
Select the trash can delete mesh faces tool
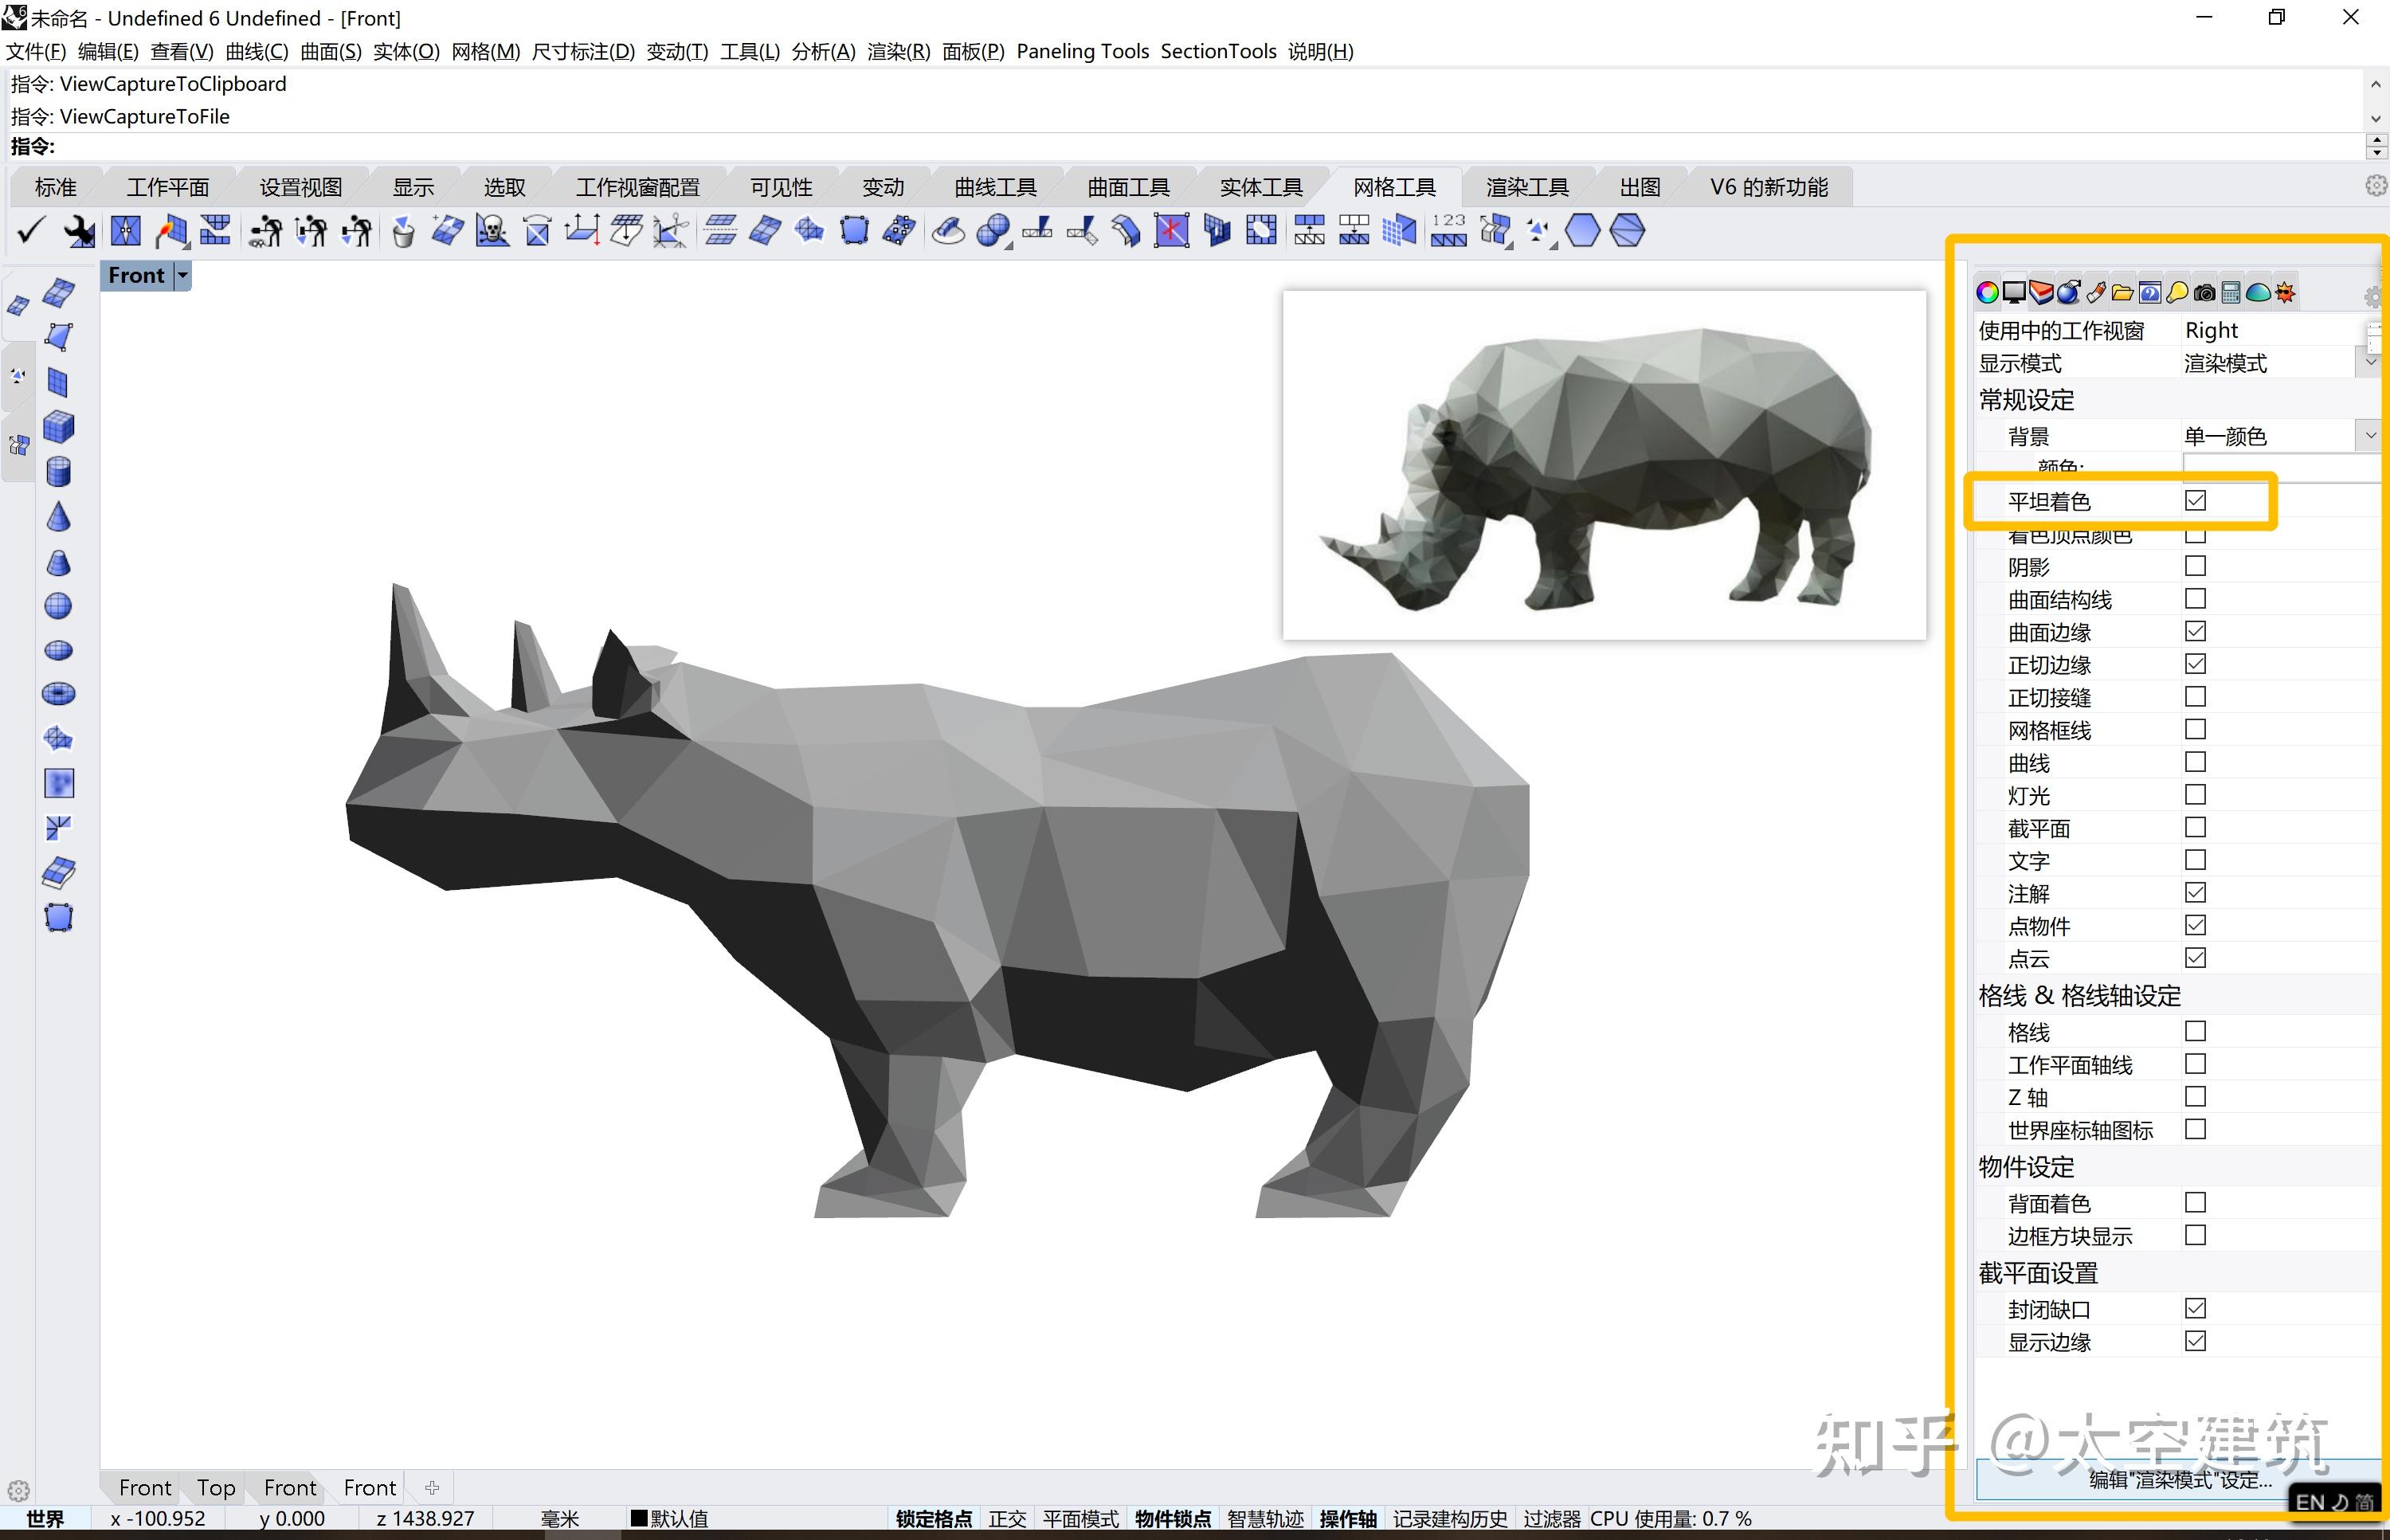coord(403,230)
